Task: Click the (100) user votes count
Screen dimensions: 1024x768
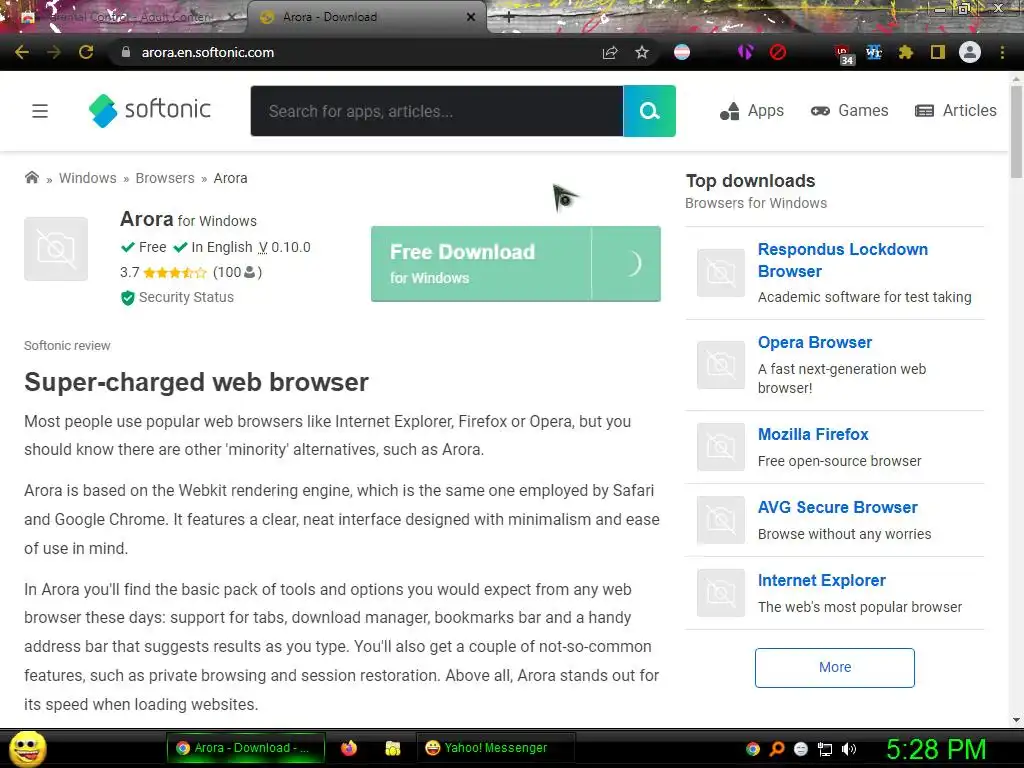Action: point(237,272)
